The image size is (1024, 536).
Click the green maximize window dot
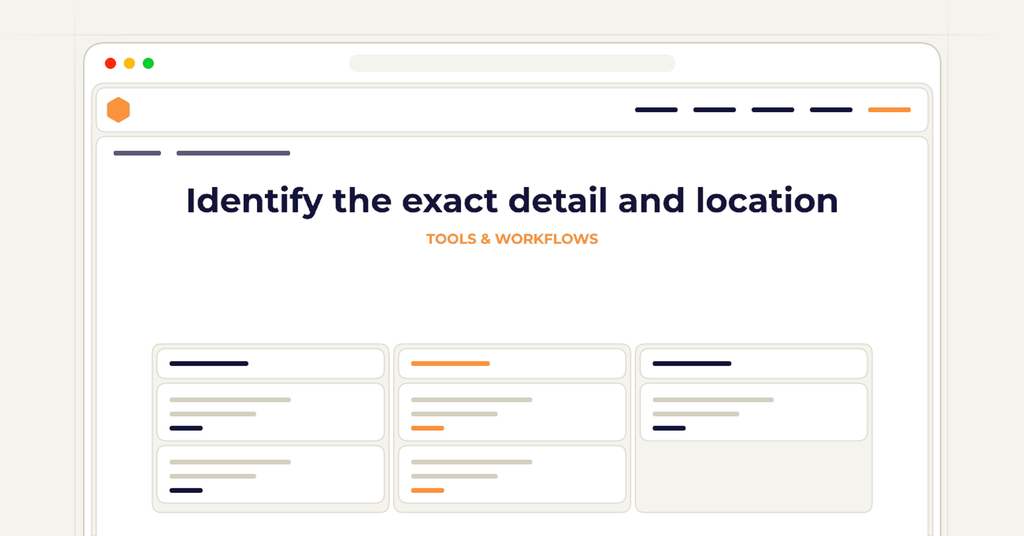148,63
